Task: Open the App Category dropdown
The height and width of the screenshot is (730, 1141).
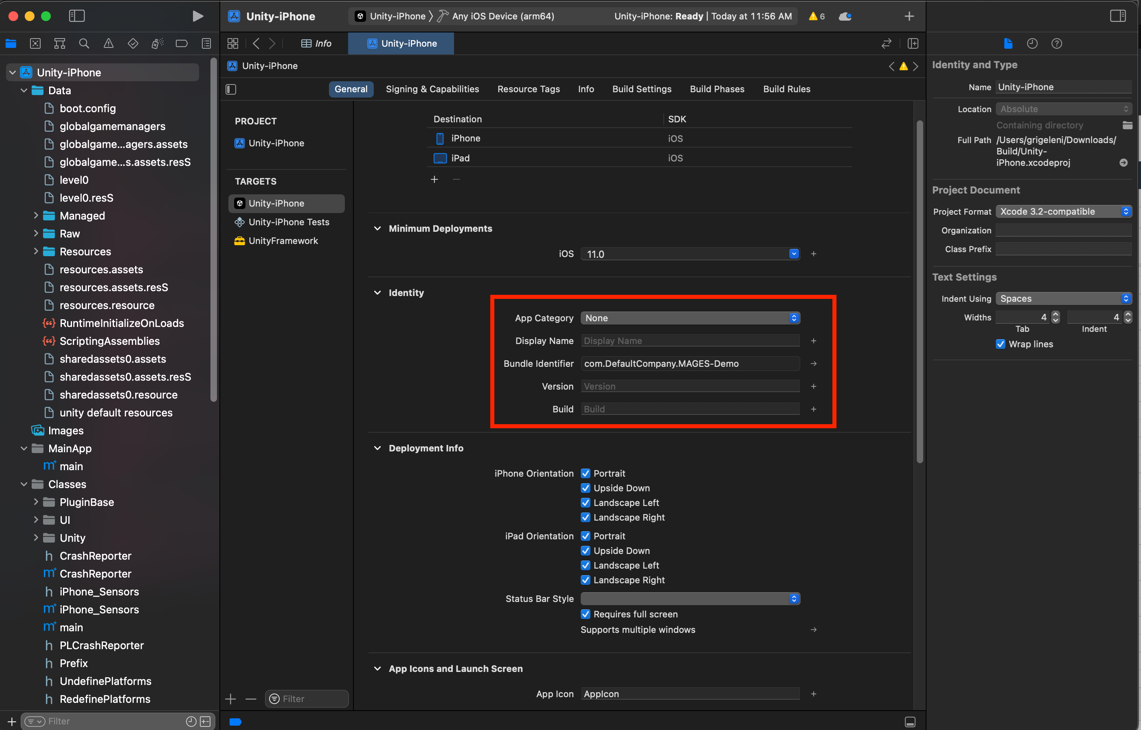Action: [690, 318]
